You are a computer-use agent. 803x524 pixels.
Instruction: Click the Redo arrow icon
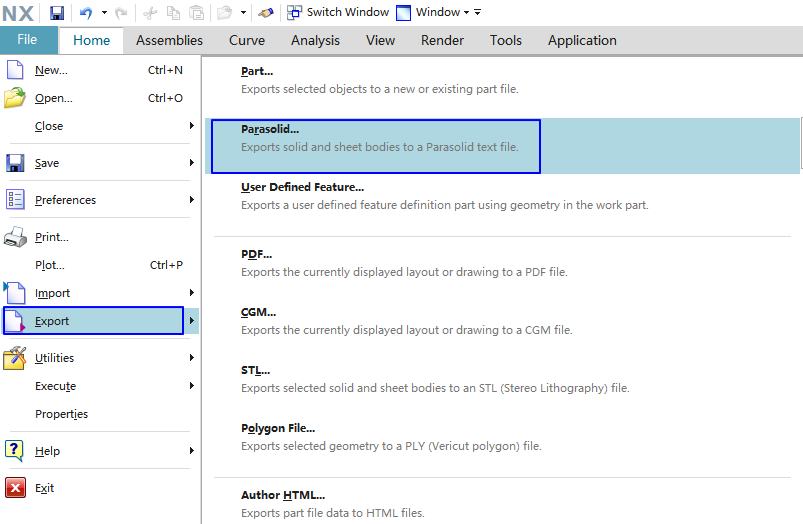pyautogui.click(x=121, y=13)
